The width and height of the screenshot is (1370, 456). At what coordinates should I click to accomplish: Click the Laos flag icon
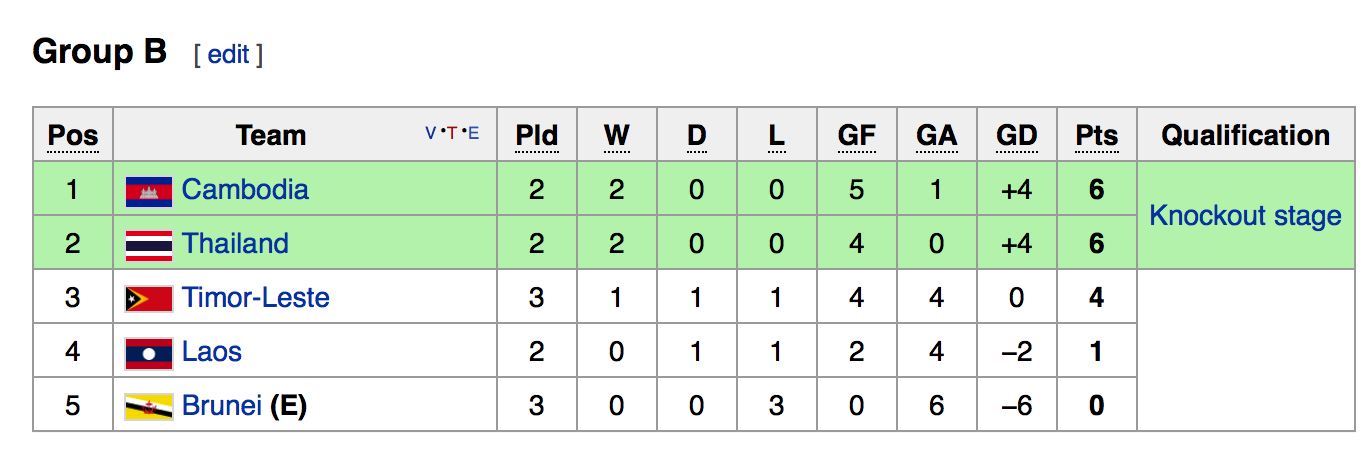(148, 352)
